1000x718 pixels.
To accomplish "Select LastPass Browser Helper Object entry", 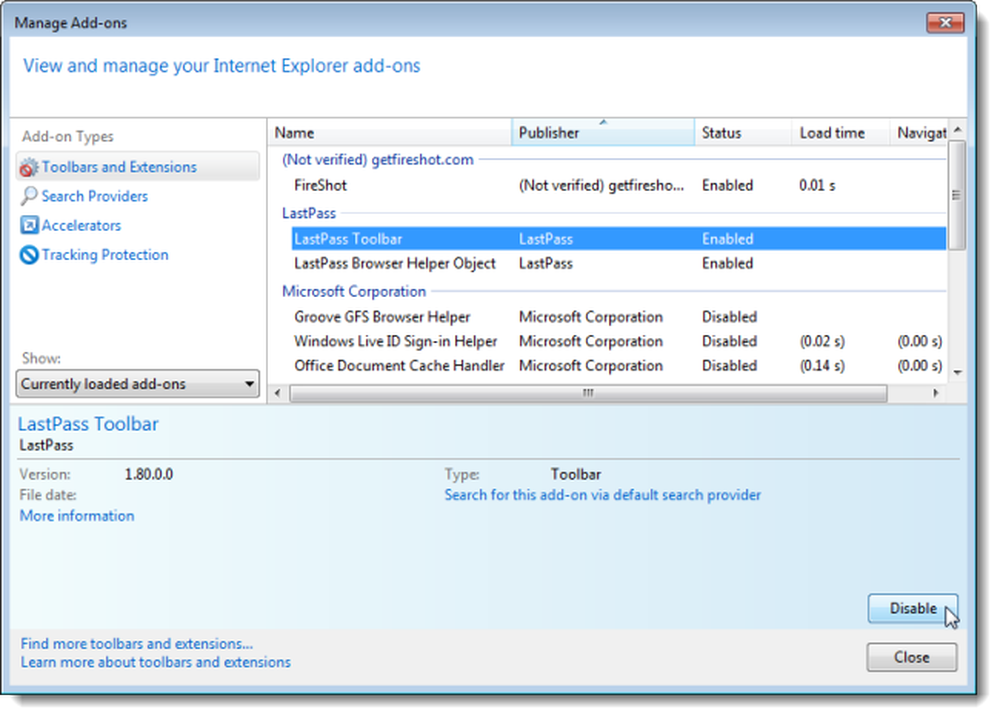I will 619,263.
